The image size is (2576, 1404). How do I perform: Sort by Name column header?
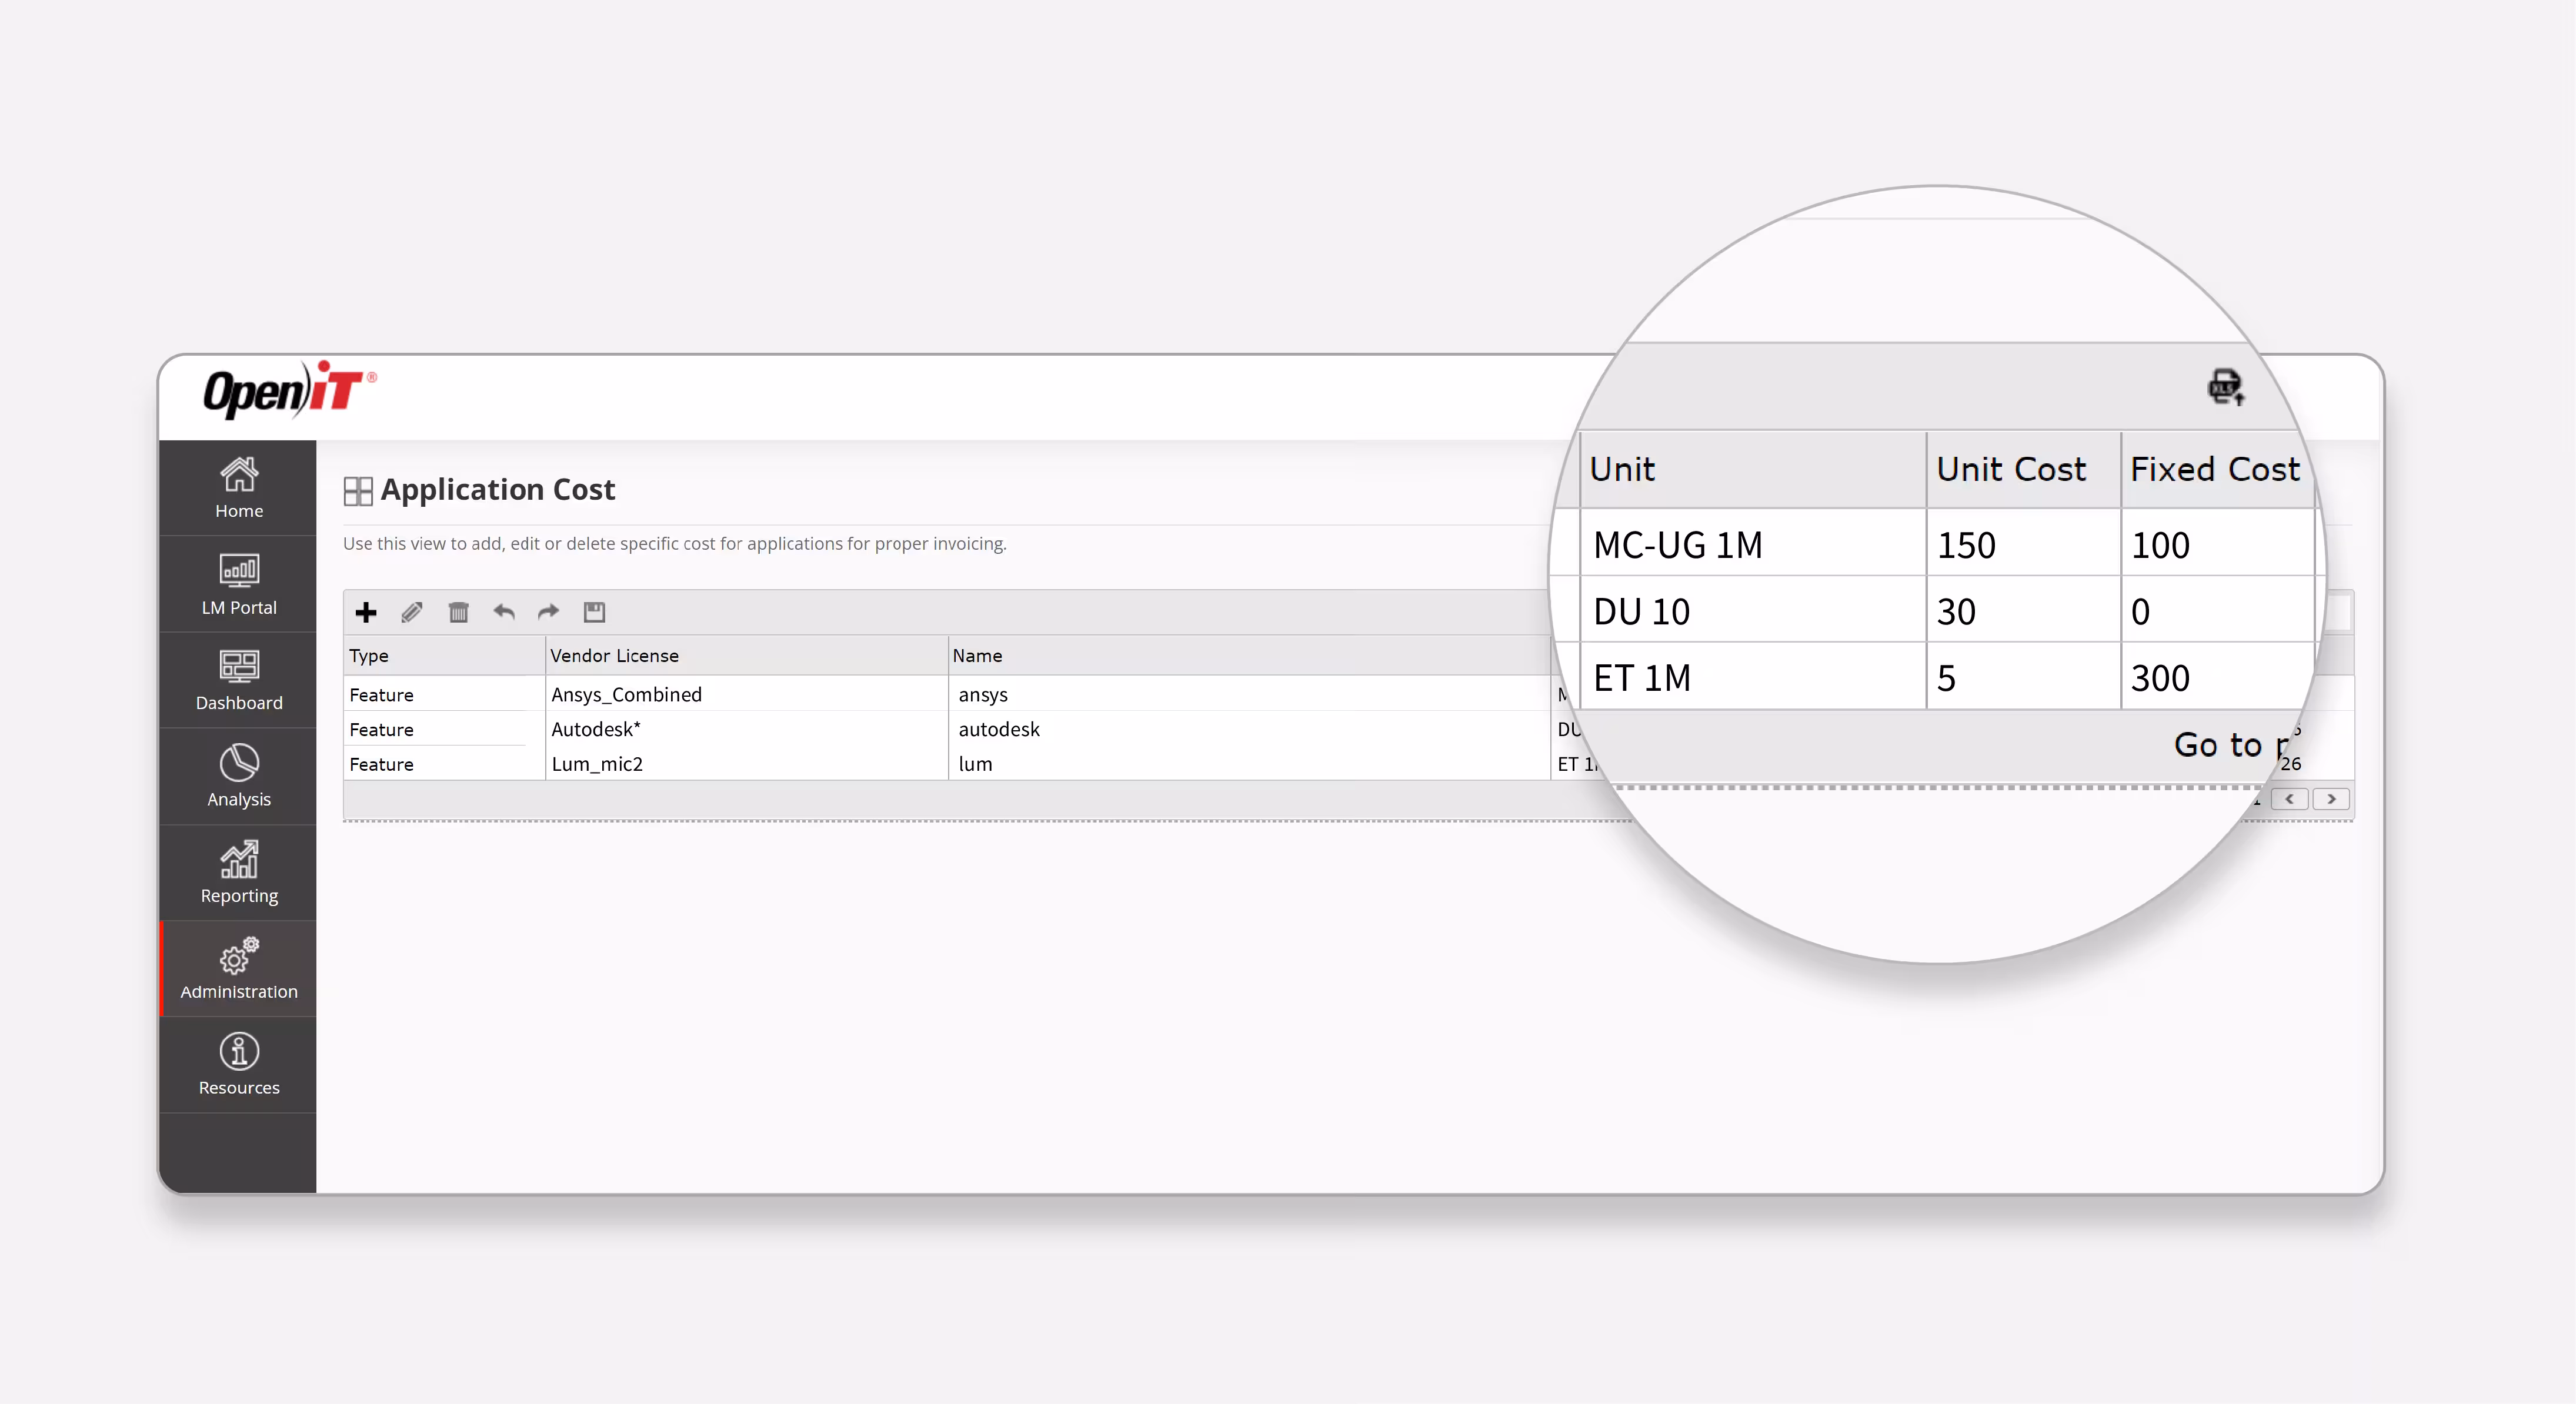tap(1248, 655)
